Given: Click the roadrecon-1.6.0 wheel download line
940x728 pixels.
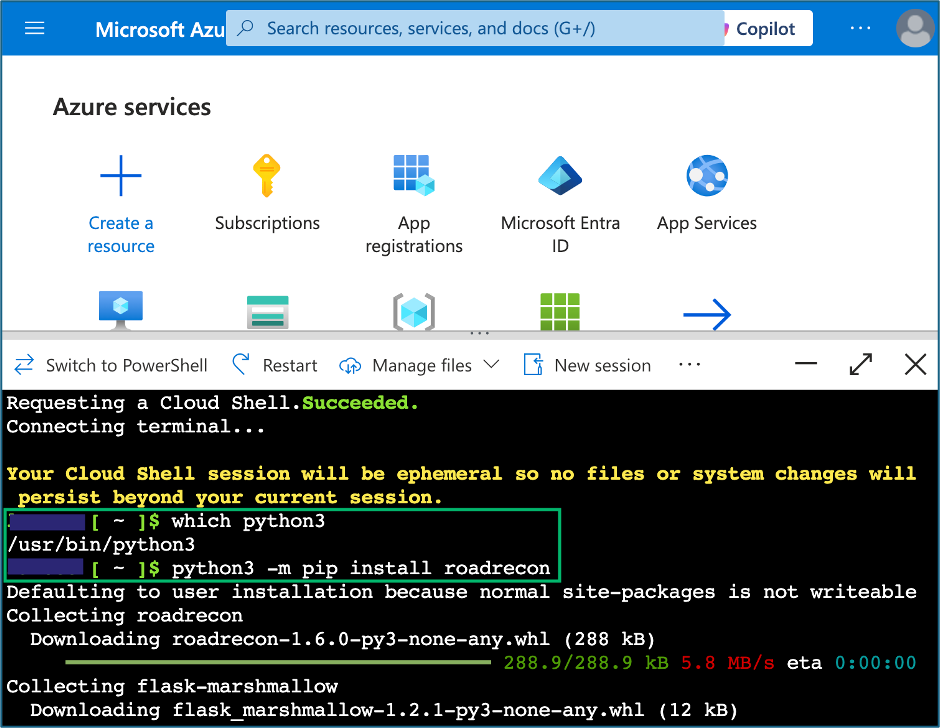Looking at the screenshot, I should click(342, 639).
